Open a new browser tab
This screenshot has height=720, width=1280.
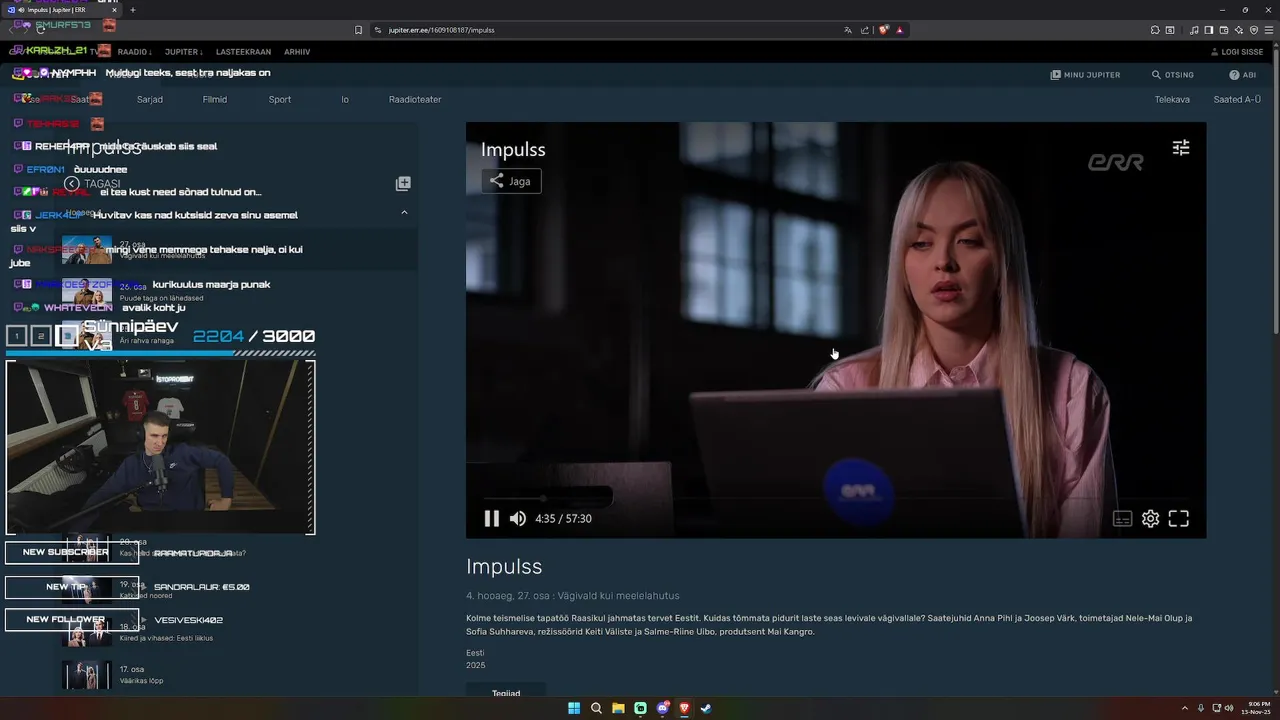click(x=132, y=10)
